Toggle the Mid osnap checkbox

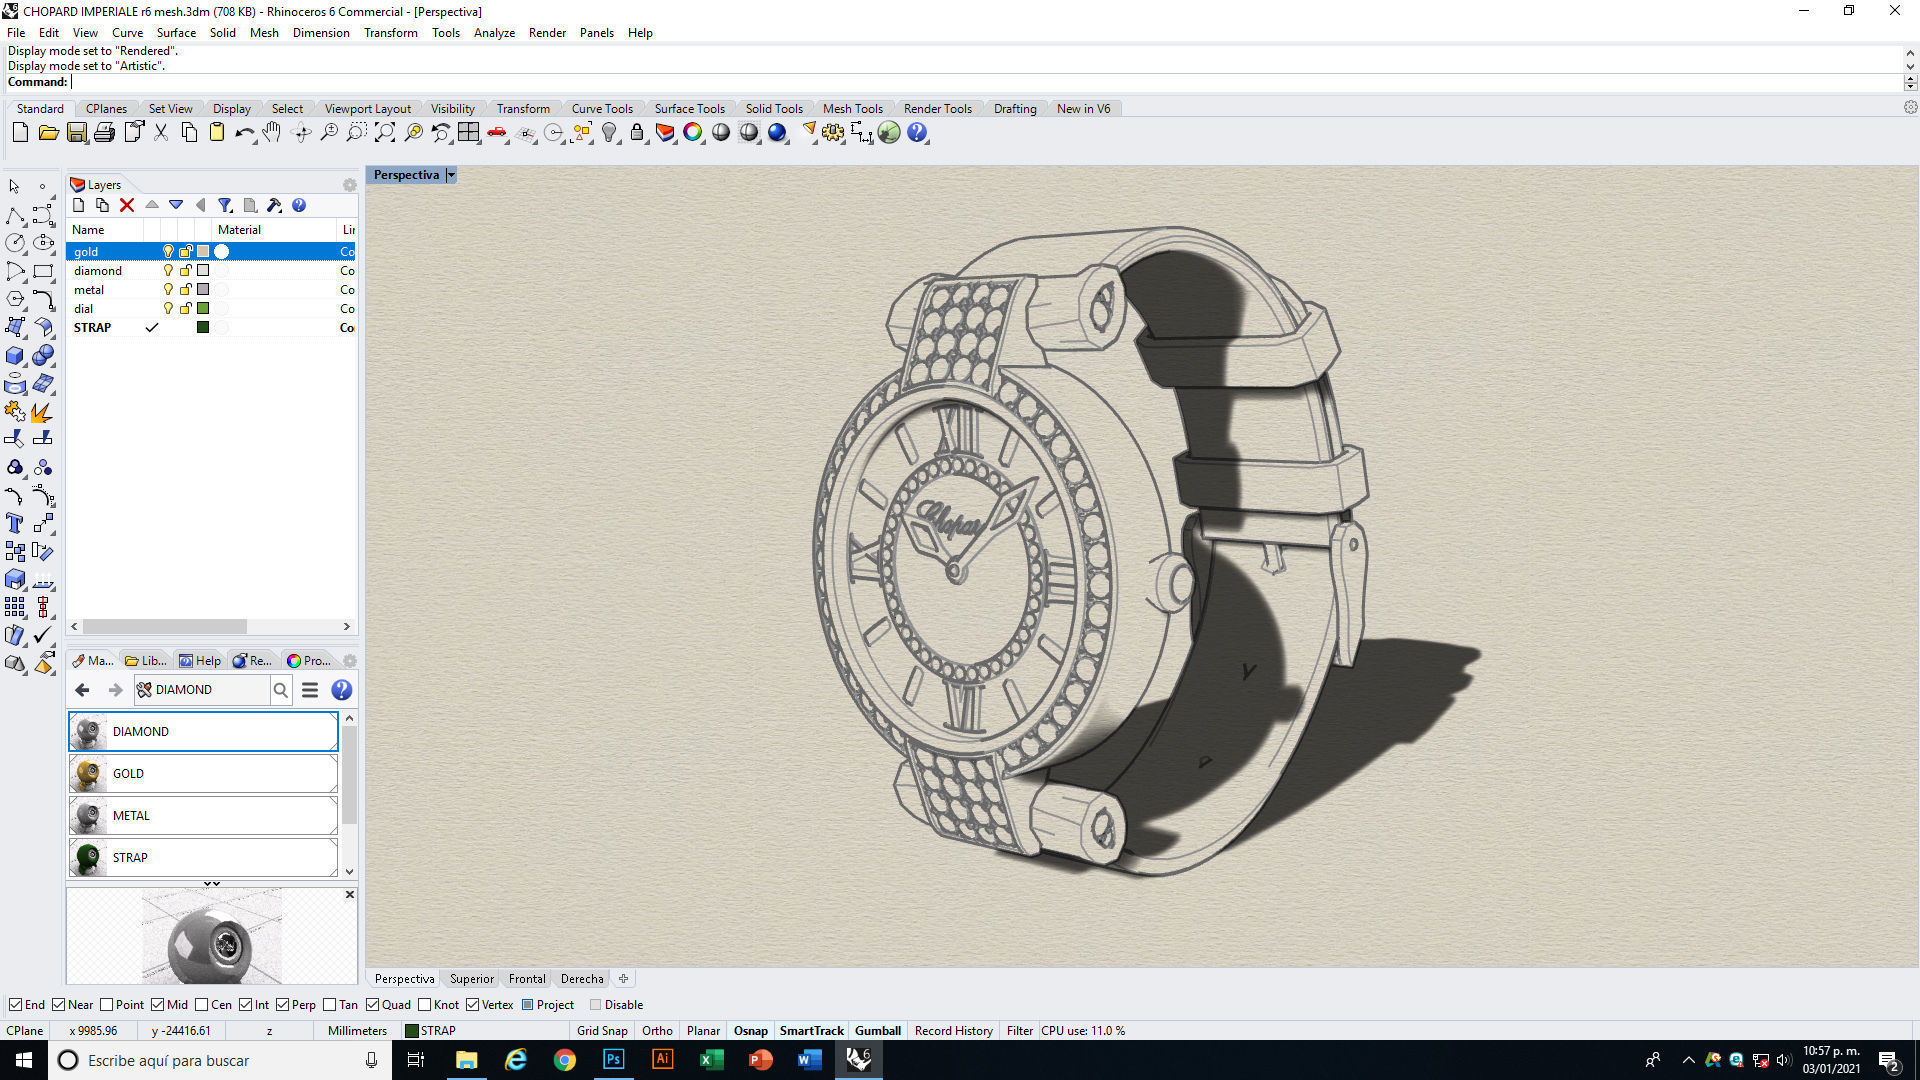point(158,1005)
